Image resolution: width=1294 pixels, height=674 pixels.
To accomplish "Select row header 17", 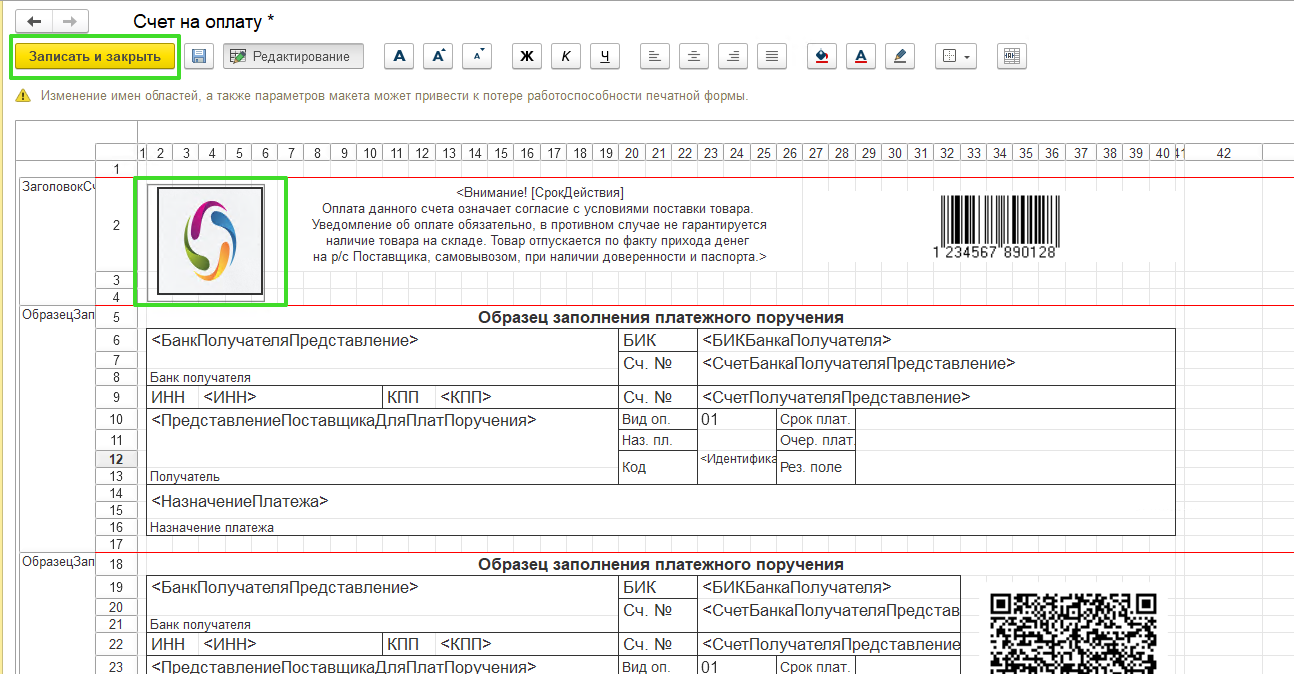I will pyautogui.click(x=116, y=544).
